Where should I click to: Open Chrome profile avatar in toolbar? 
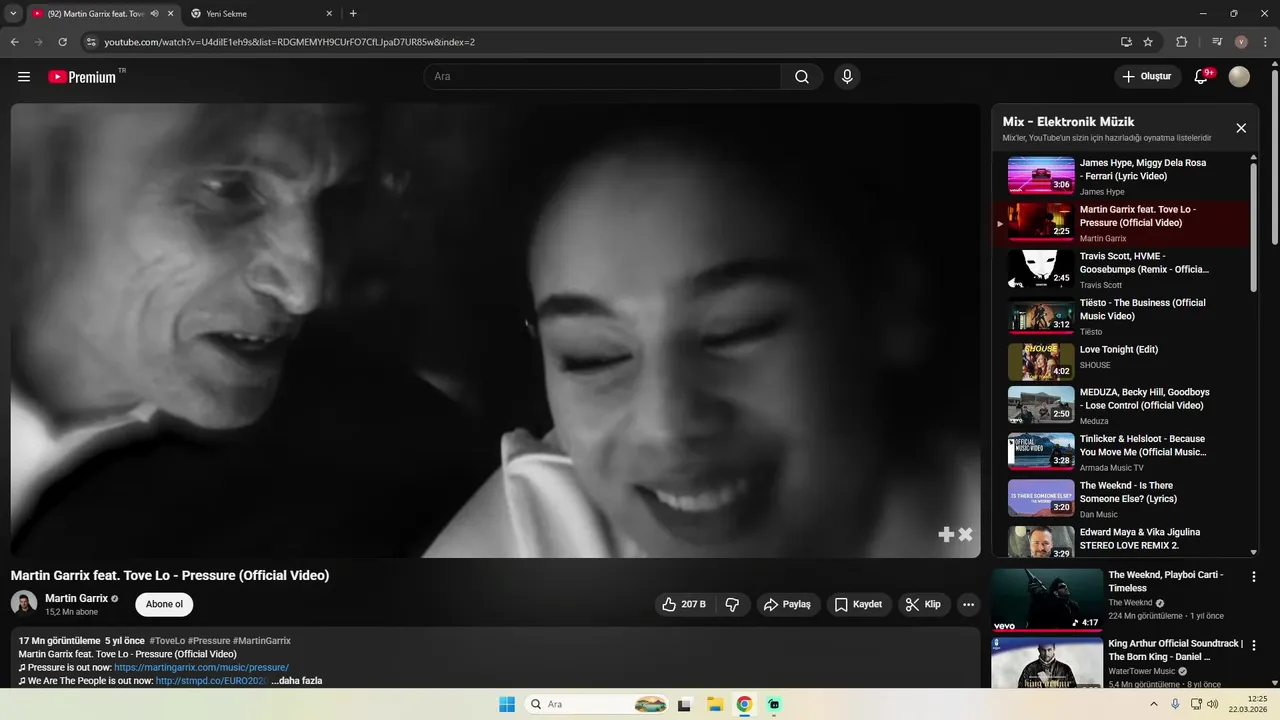point(1241,42)
